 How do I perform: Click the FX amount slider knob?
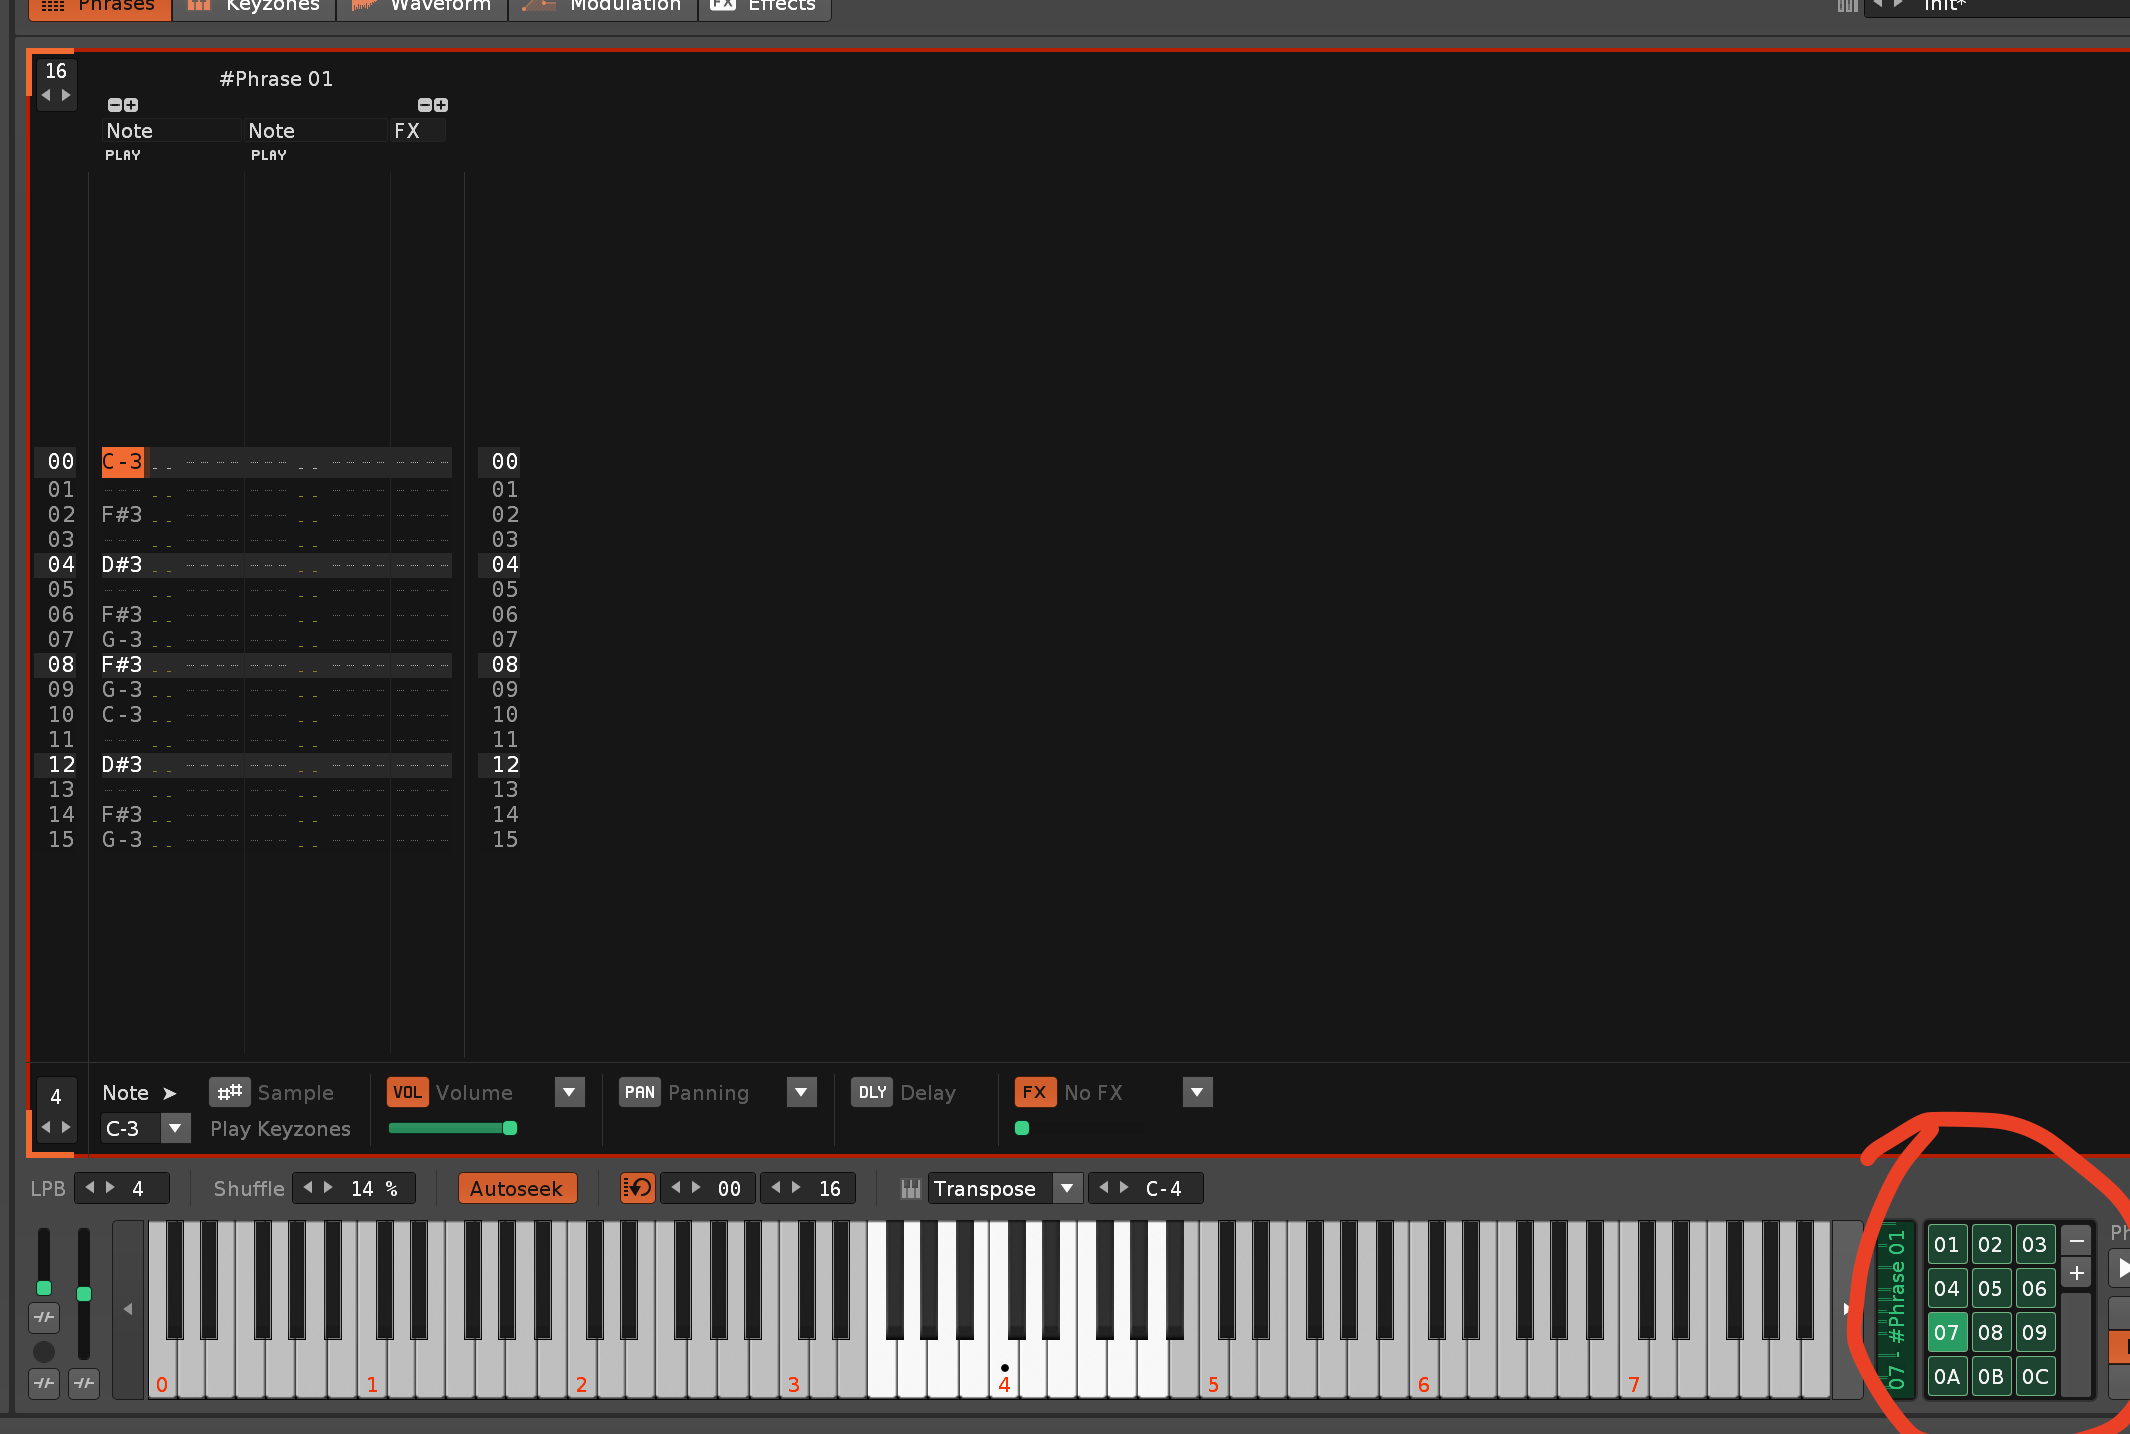click(x=1022, y=1128)
